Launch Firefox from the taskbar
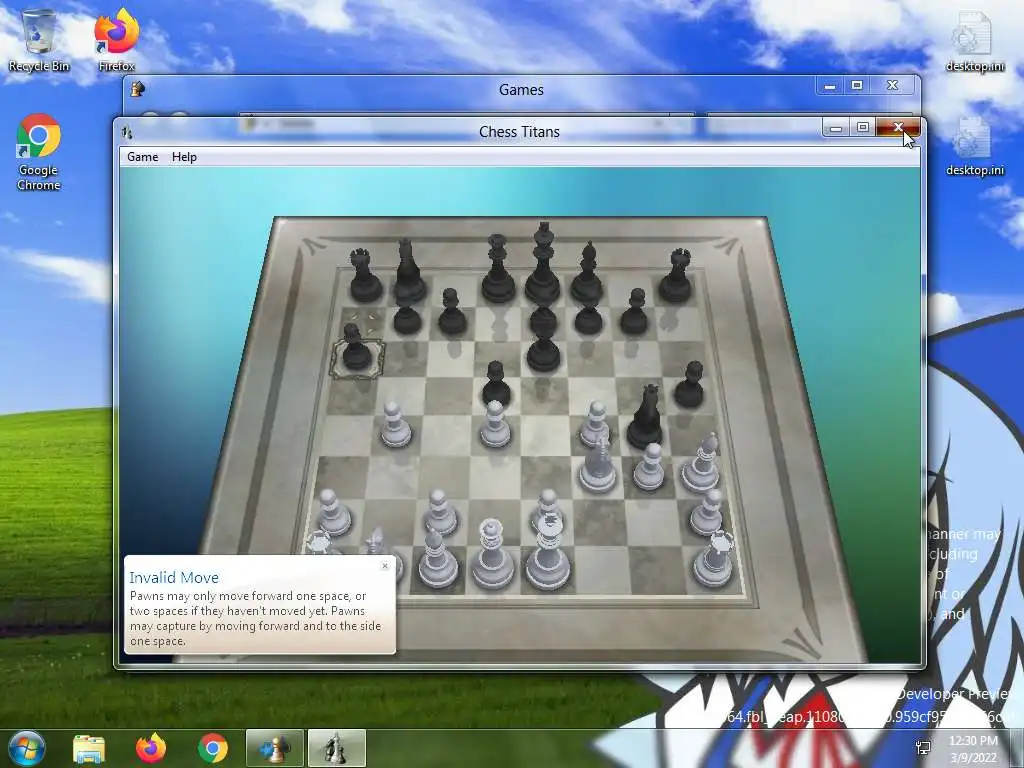This screenshot has height=768, width=1024. 151,748
